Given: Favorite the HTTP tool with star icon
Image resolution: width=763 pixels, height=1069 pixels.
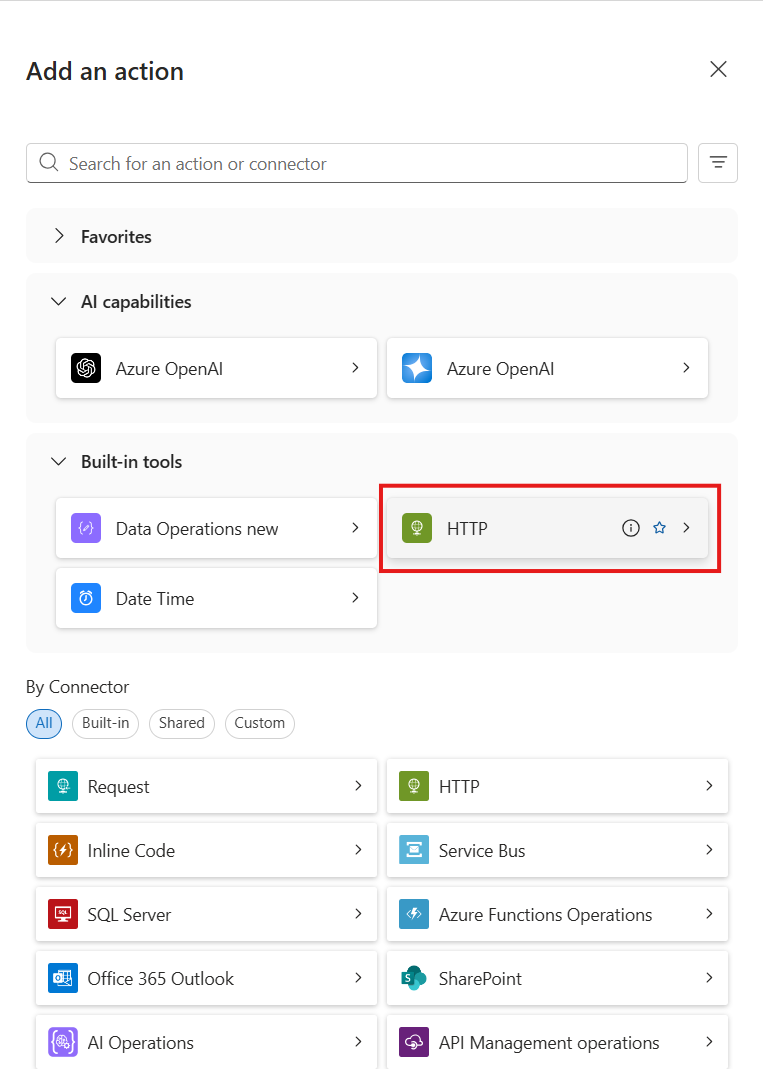Looking at the screenshot, I should tap(659, 528).
